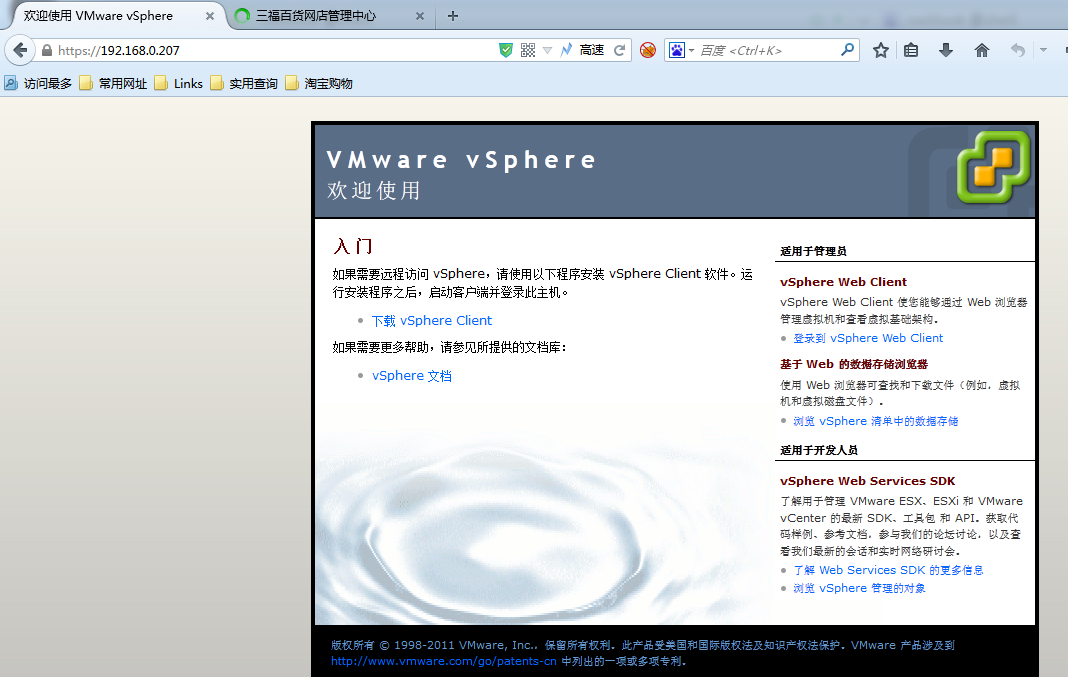The image size is (1068, 677).
Task: Open the downloads arrow icon
Action: coord(945,50)
